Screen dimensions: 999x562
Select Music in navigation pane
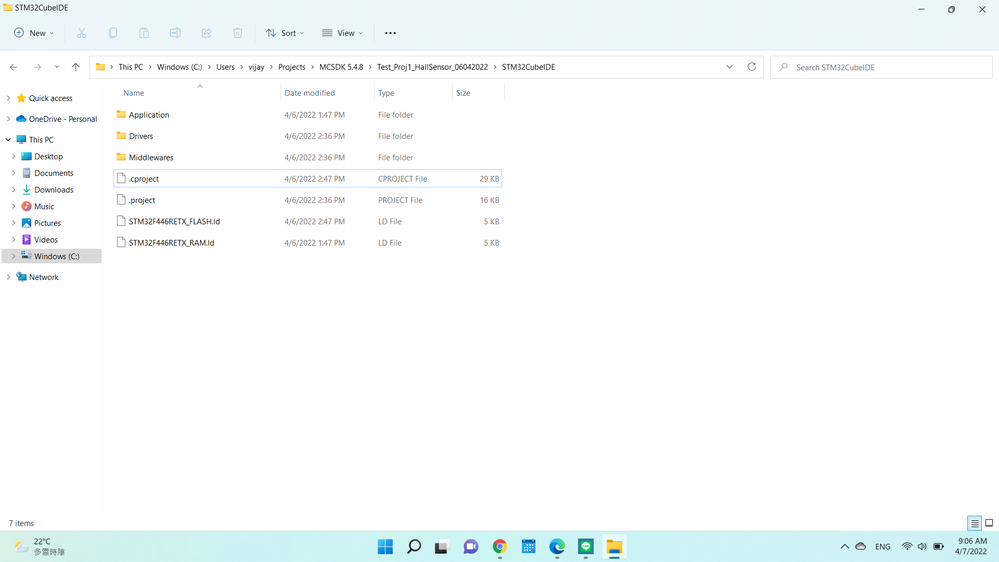point(44,206)
